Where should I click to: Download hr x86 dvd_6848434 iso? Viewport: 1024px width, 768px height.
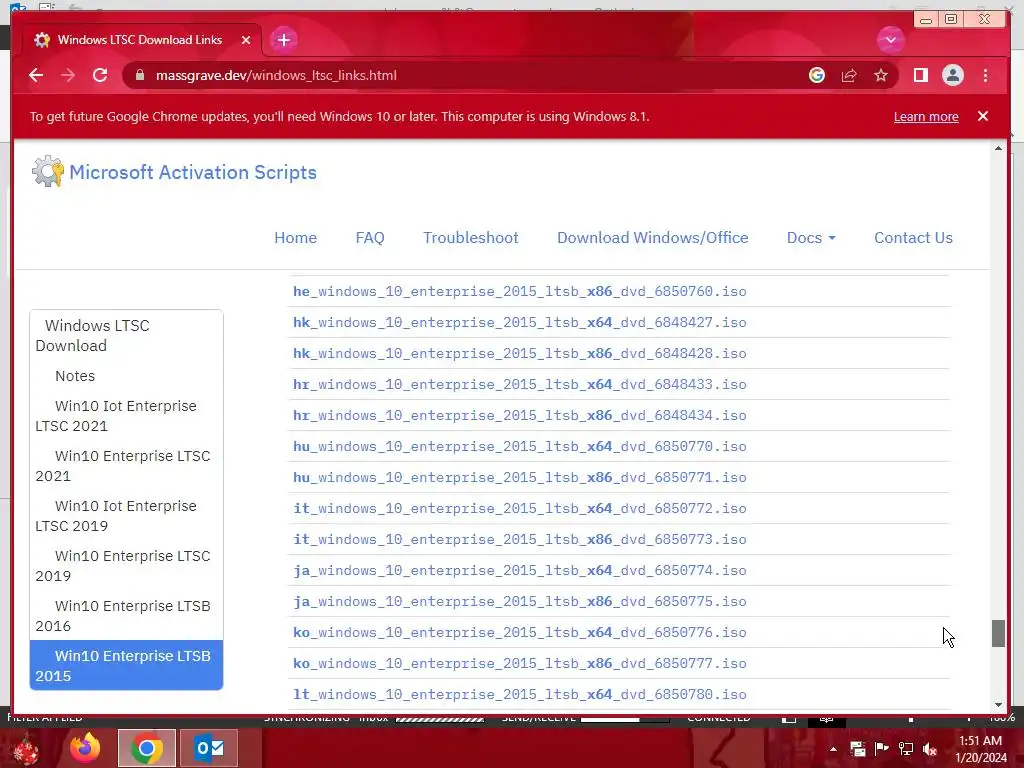[520, 415]
